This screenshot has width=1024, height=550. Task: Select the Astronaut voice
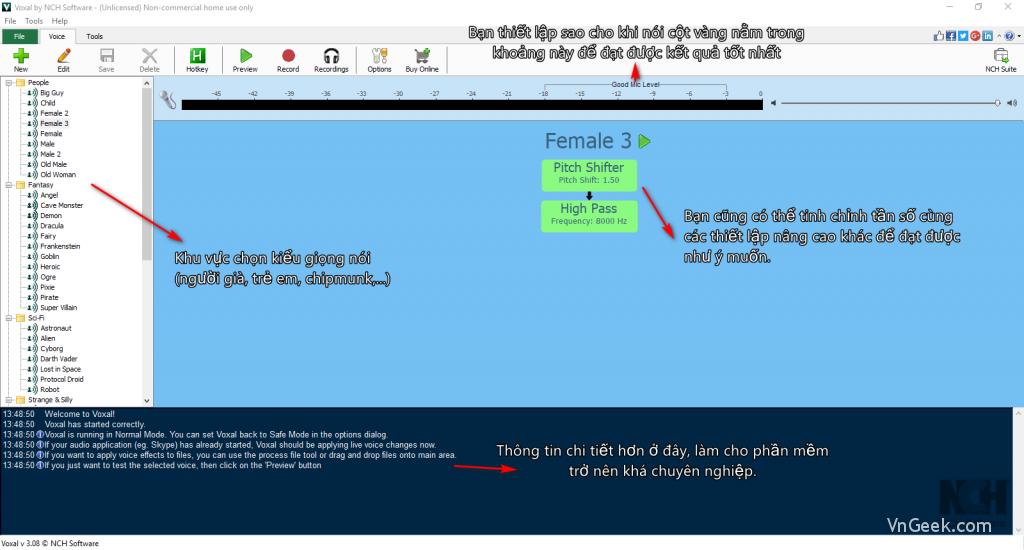[56, 329]
